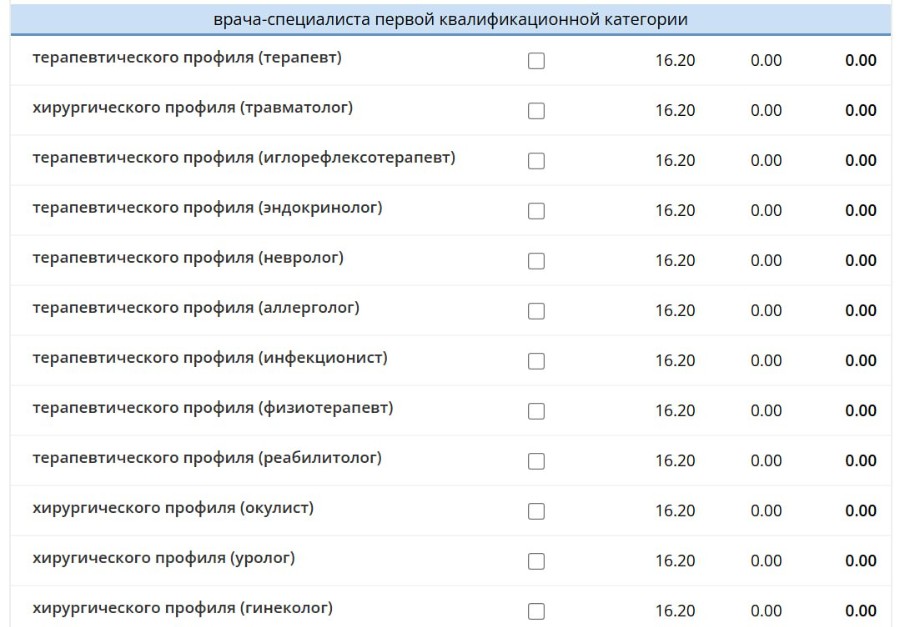Mark the аллерголог checkbox
This screenshot has width=900, height=627.
coord(536,311)
